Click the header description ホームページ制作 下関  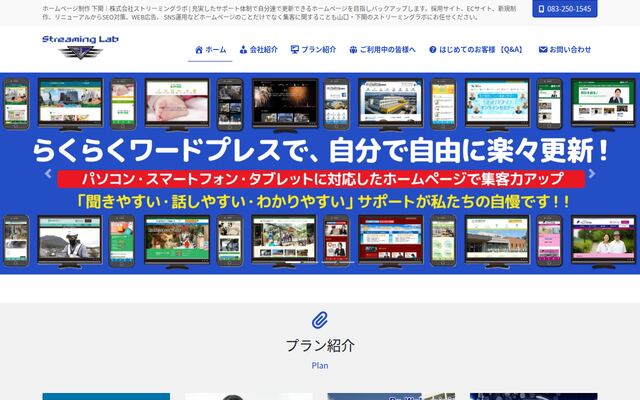[x=280, y=13]
